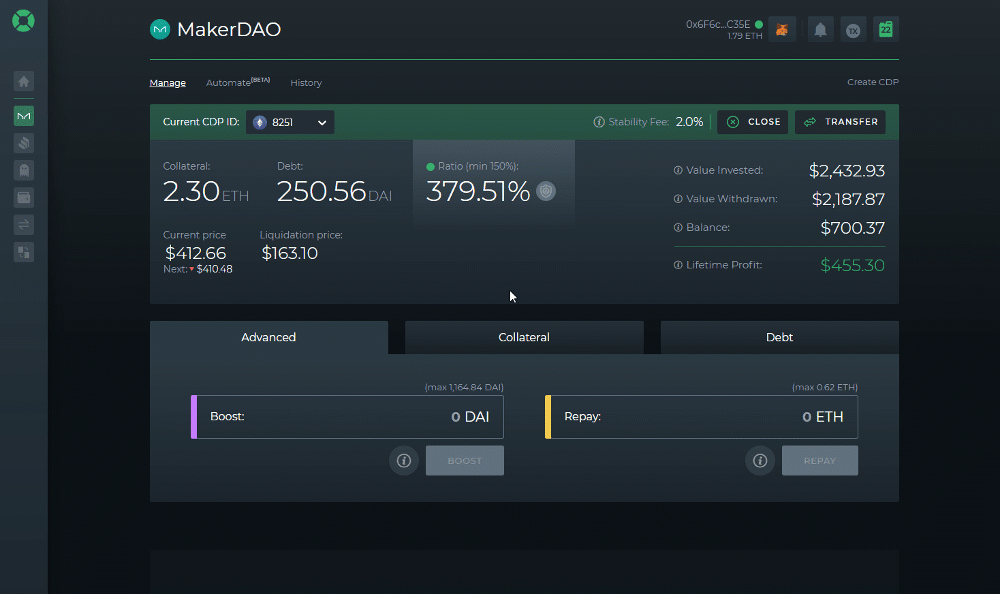
Task: Show Stability Fee info icon
Action: (599, 122)
